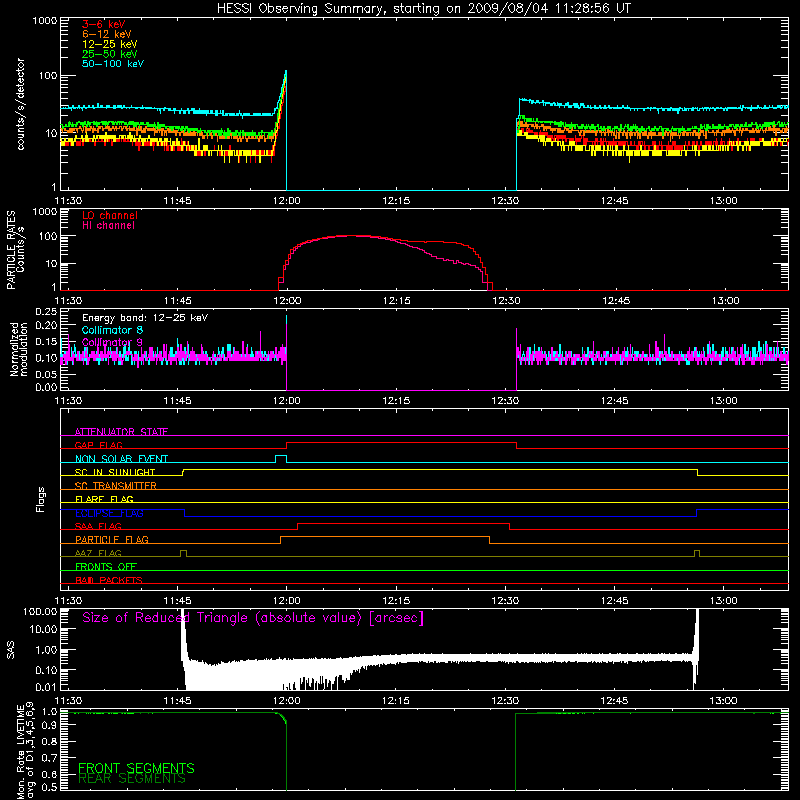The image size is (800, 800).
Task: Click the '0.25' modulation axis tick label
Action: [x=46, y=312]
